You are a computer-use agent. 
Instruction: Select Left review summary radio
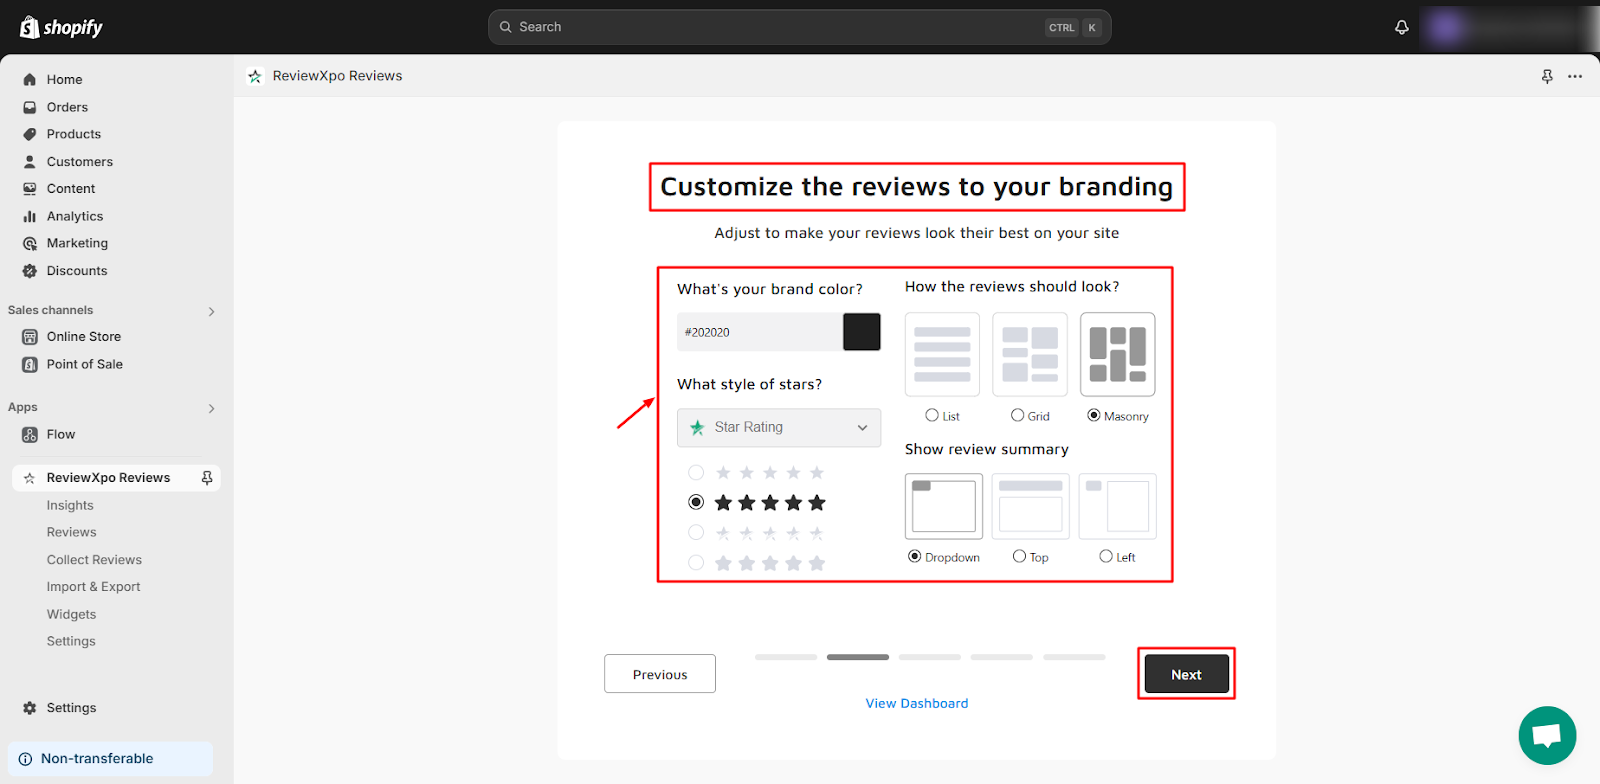[x=1106, y=556]
